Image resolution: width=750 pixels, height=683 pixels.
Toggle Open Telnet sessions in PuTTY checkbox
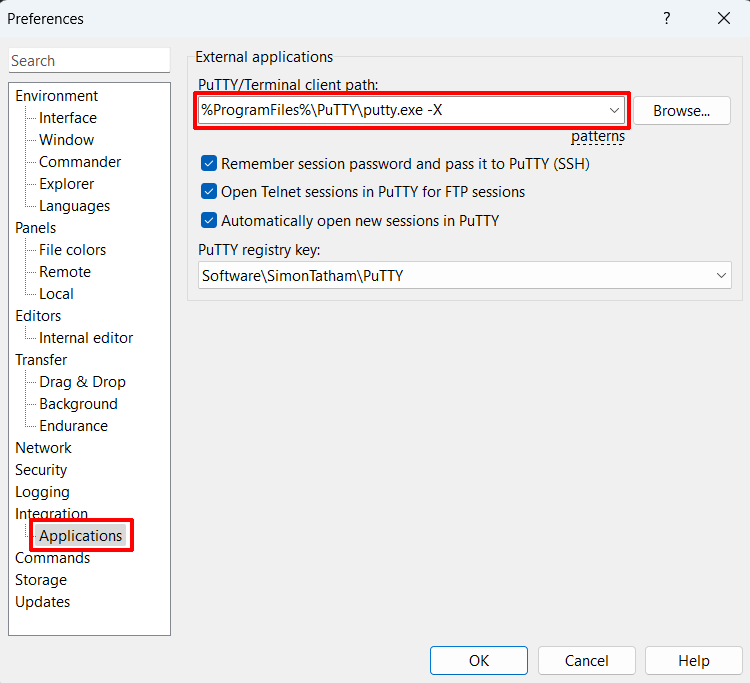click(209, 192)
